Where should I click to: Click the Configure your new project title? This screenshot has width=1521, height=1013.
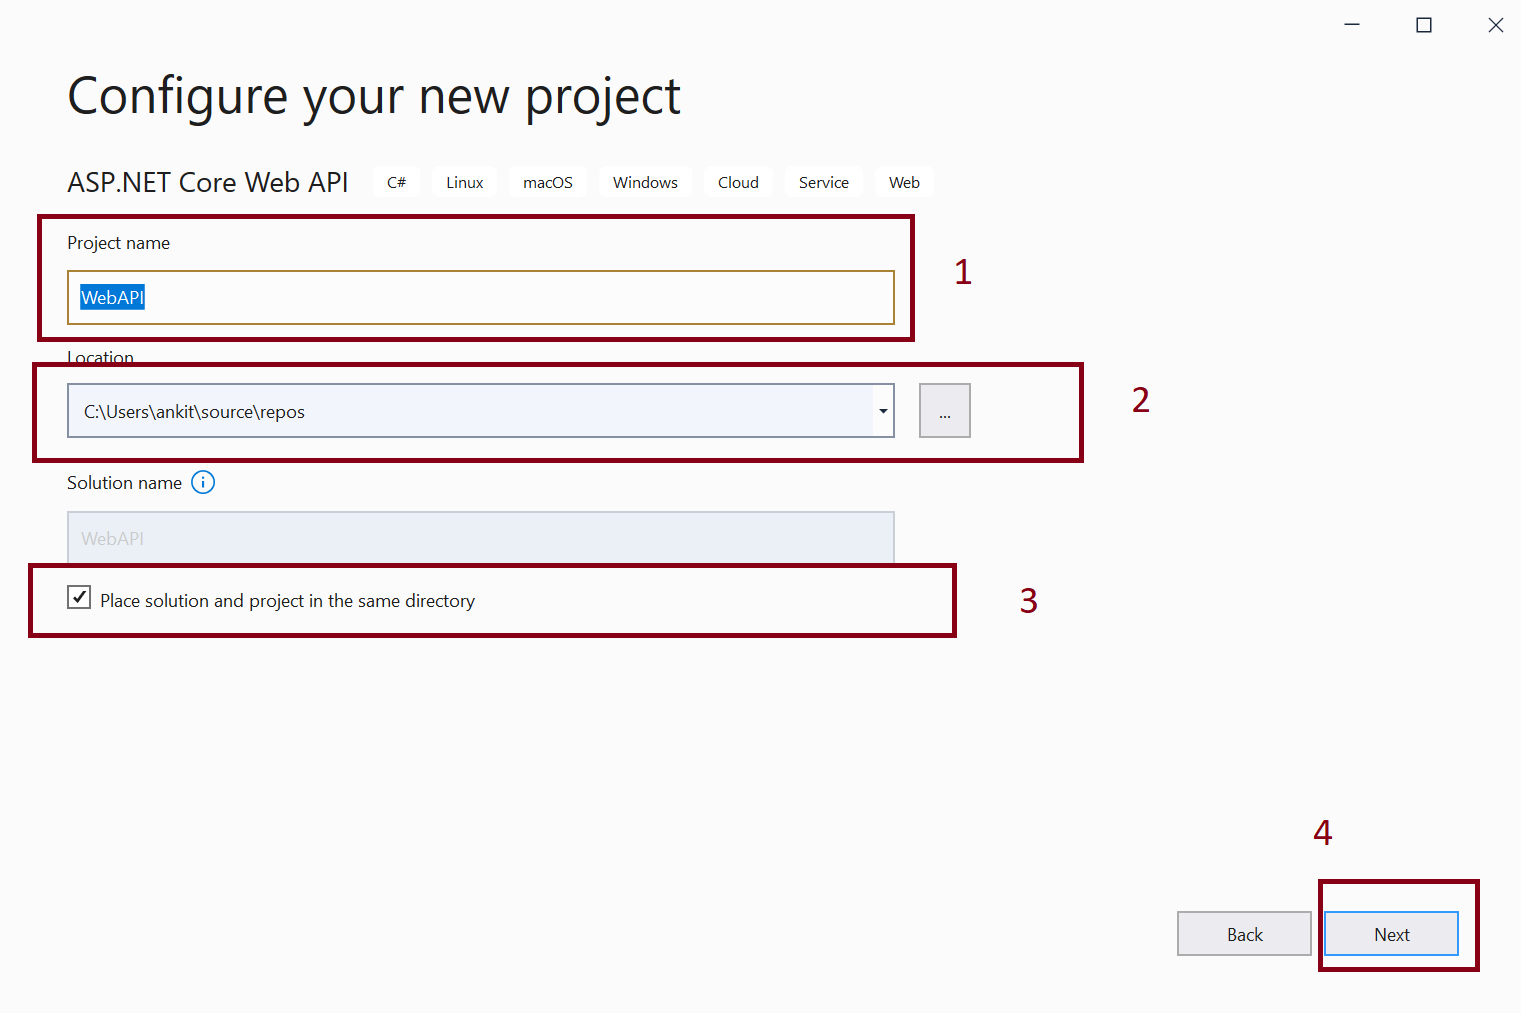point(374,98)
